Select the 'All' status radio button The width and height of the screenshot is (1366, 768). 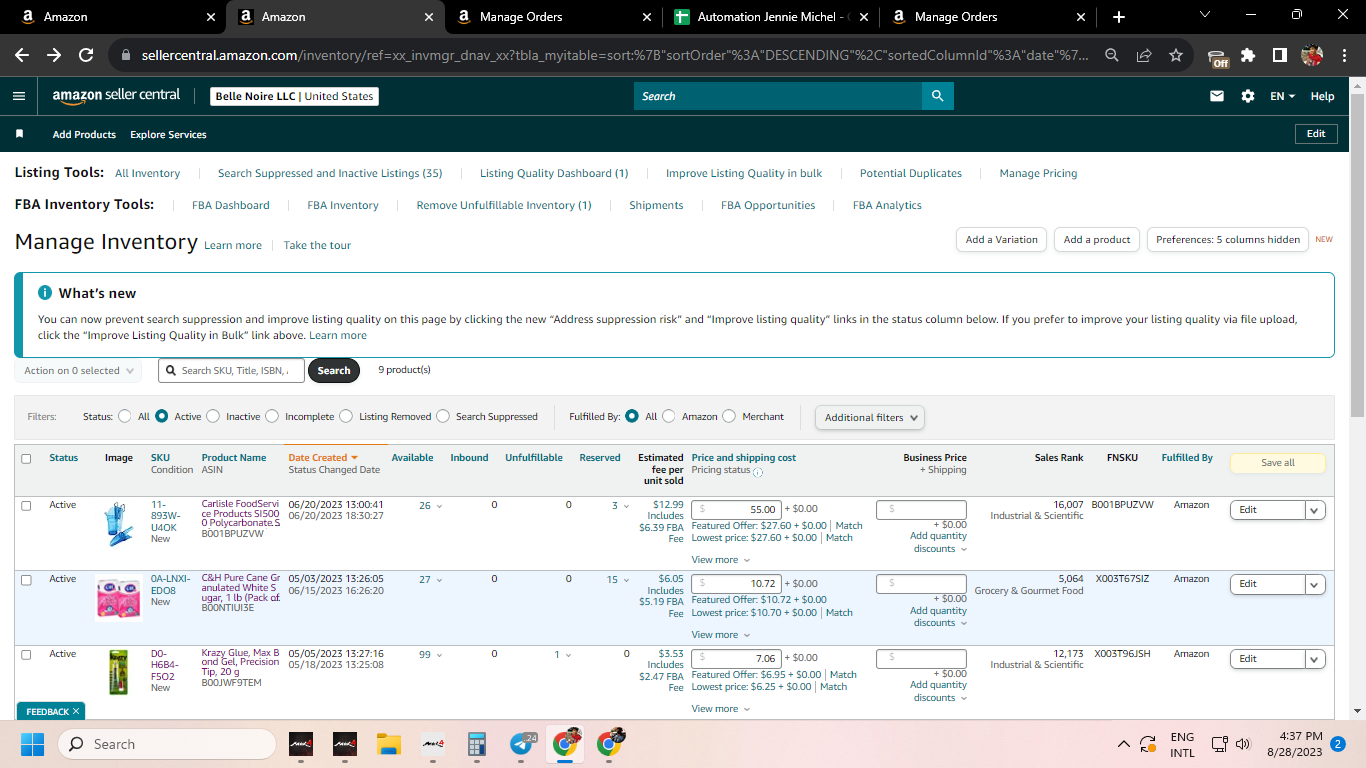click(x=125, y=416)
